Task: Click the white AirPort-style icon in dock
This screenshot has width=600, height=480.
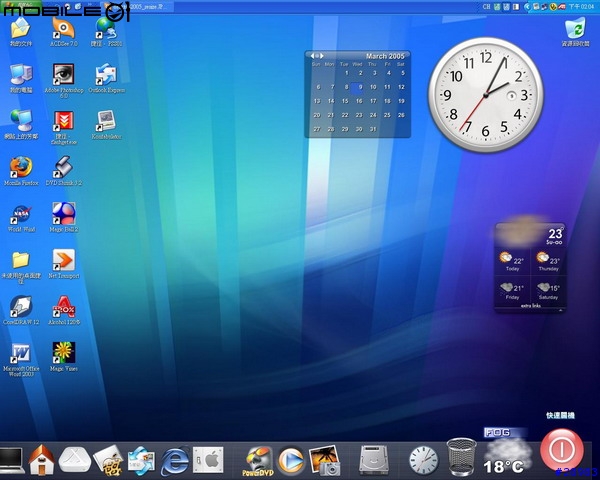Action: coord(75,460)
